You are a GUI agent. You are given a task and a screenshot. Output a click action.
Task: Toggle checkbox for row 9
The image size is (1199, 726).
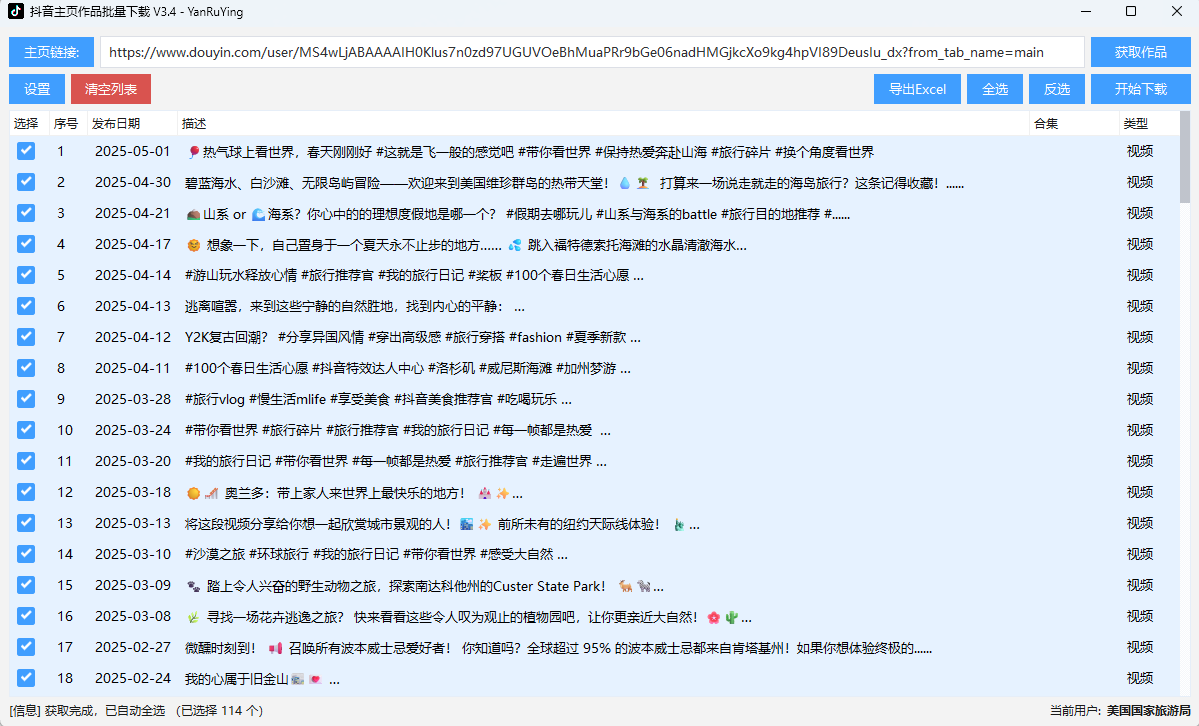pos(26,399)
